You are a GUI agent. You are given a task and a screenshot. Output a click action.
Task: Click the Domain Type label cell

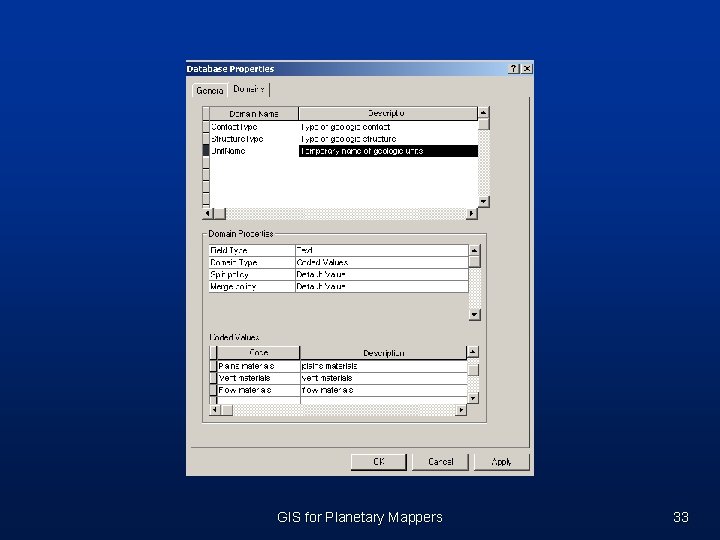[252, 262]
